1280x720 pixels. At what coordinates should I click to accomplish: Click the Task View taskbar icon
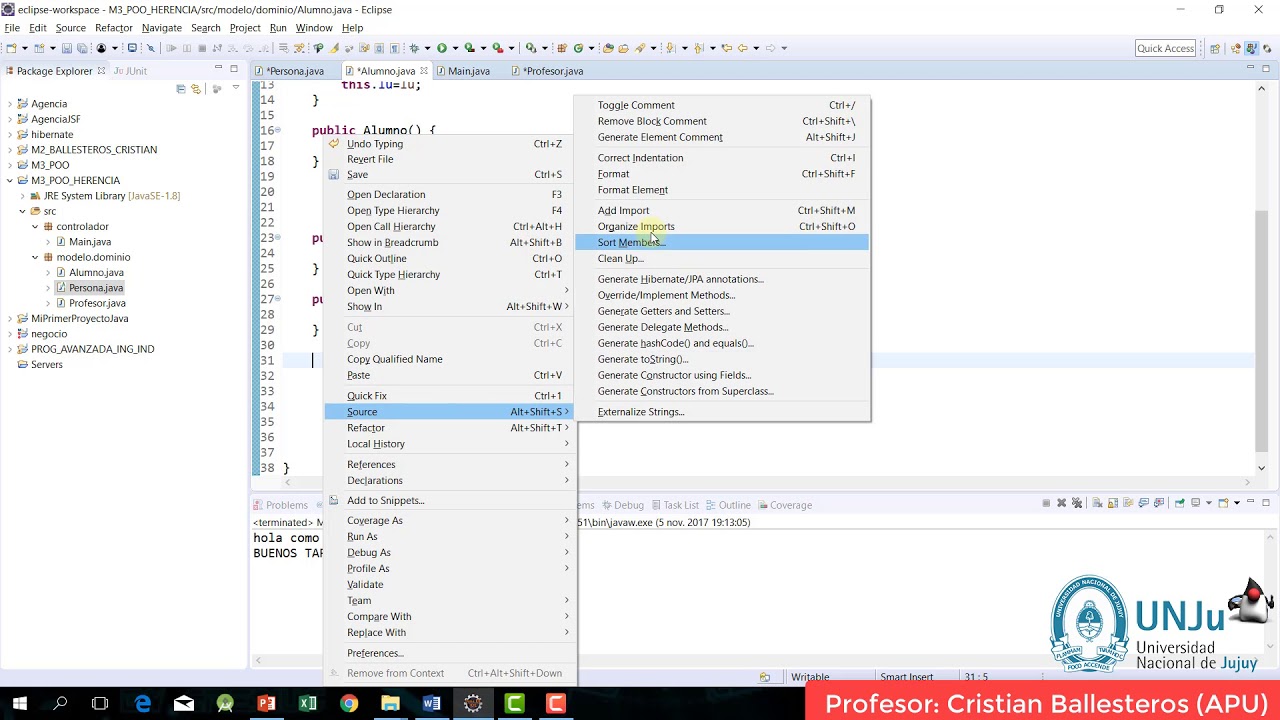point(100,704)
